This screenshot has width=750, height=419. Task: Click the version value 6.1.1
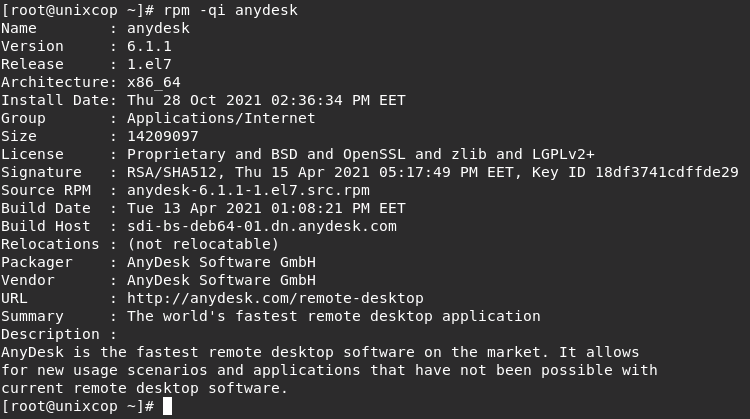click(149, 46)
